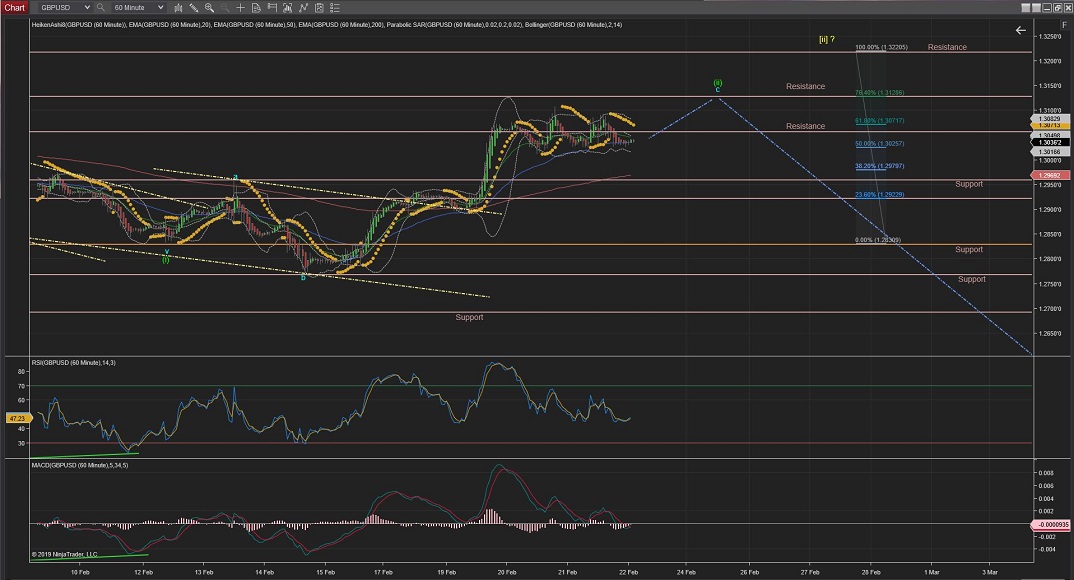Viewport: 1074px width, 580px height.
Task: Open the bar type chart style icon
Action: click(x=176, y=7)
